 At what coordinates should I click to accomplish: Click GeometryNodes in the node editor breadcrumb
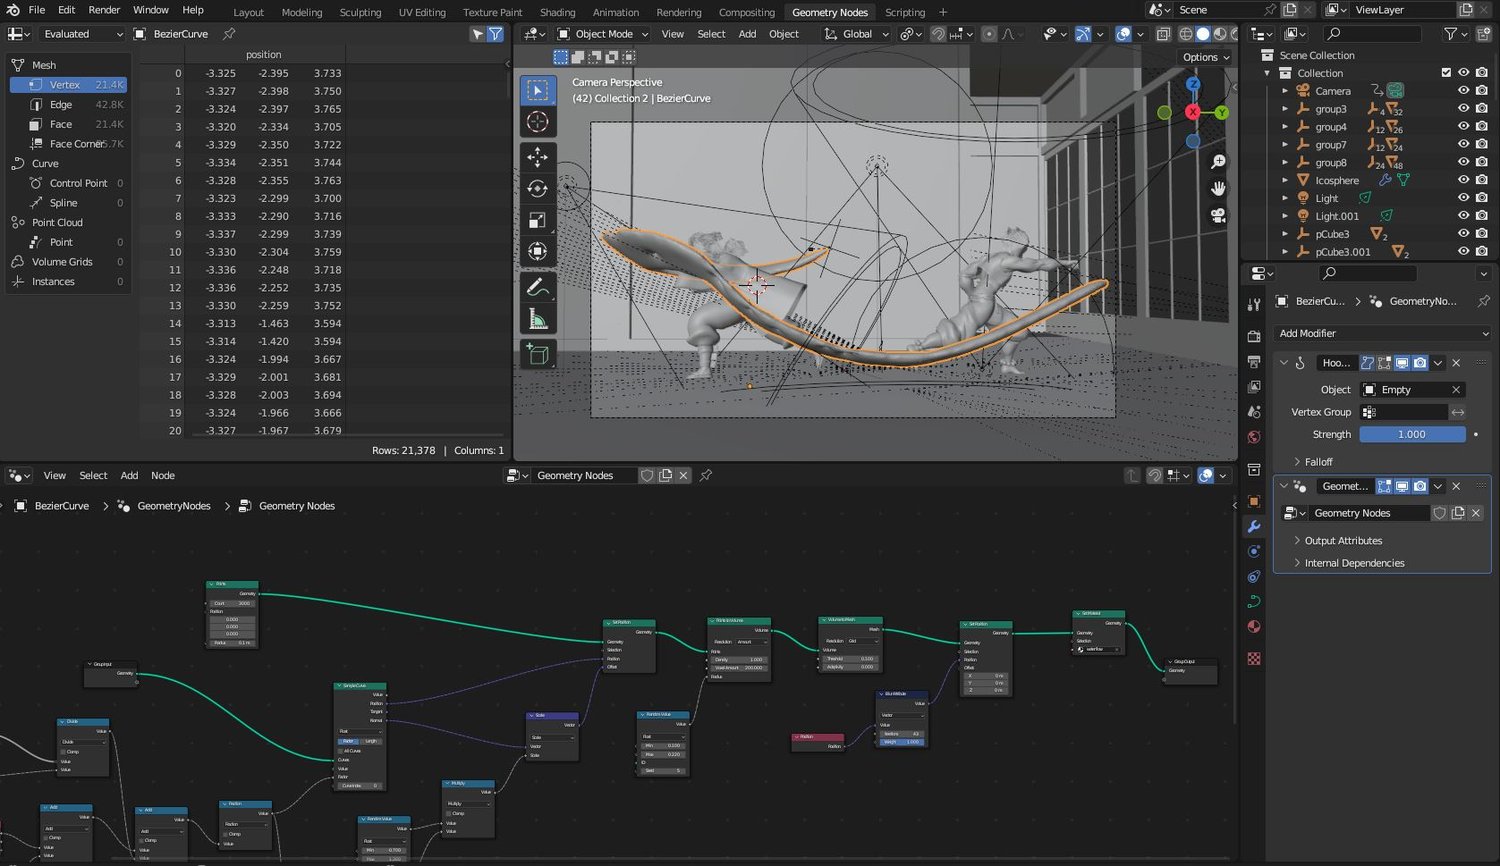coord(174,506)
